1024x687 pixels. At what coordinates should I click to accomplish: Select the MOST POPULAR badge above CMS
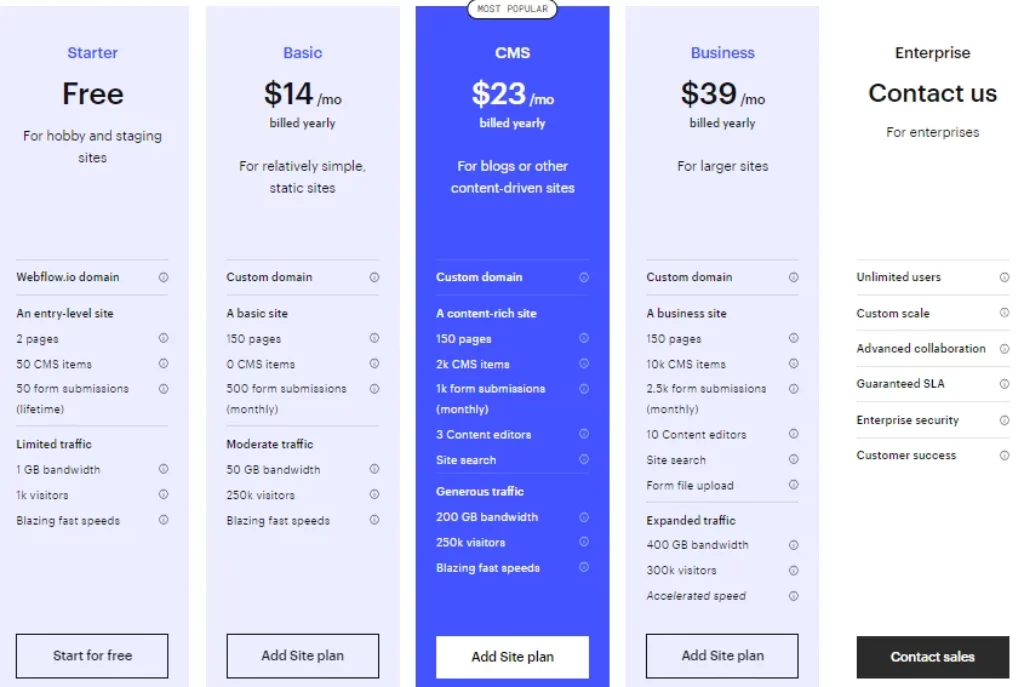[512, 9]
